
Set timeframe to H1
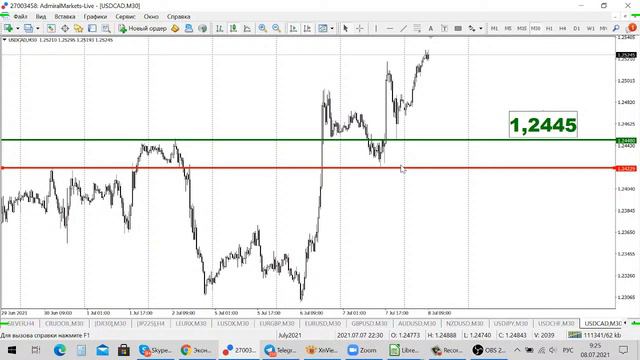click(549, 28)
